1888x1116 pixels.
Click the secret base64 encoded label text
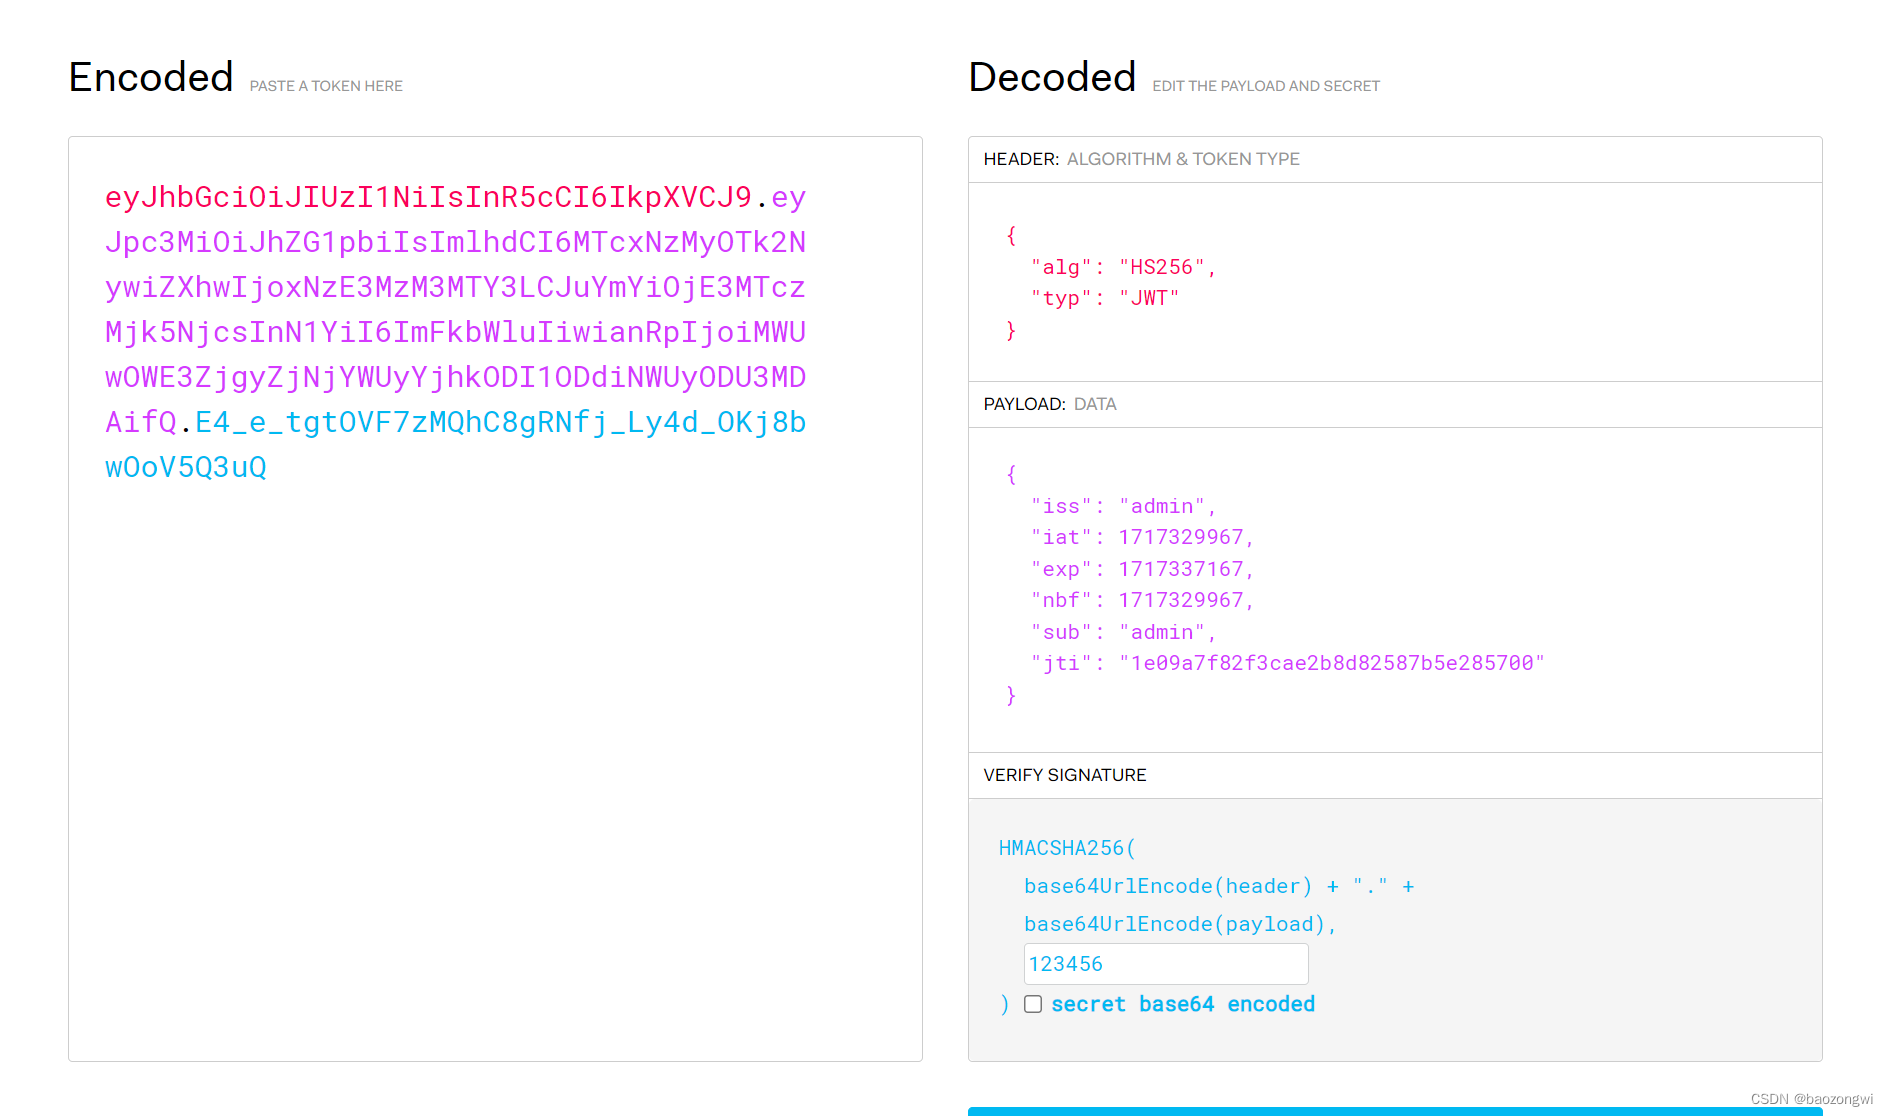[1183, 1004]
